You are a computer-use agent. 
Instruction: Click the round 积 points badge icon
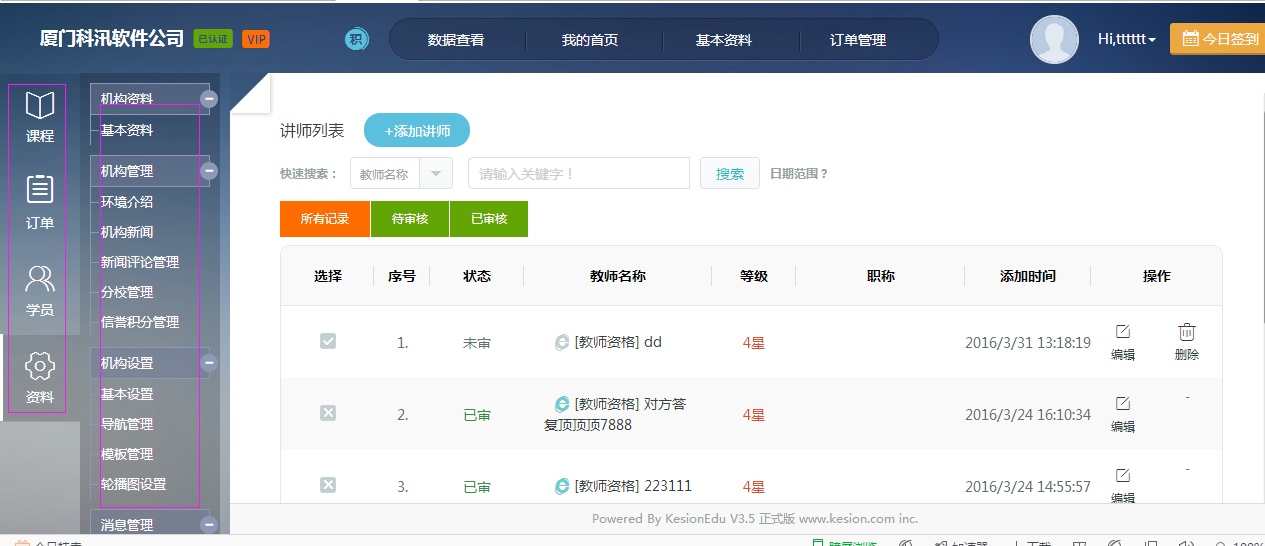tap(357, 39)
